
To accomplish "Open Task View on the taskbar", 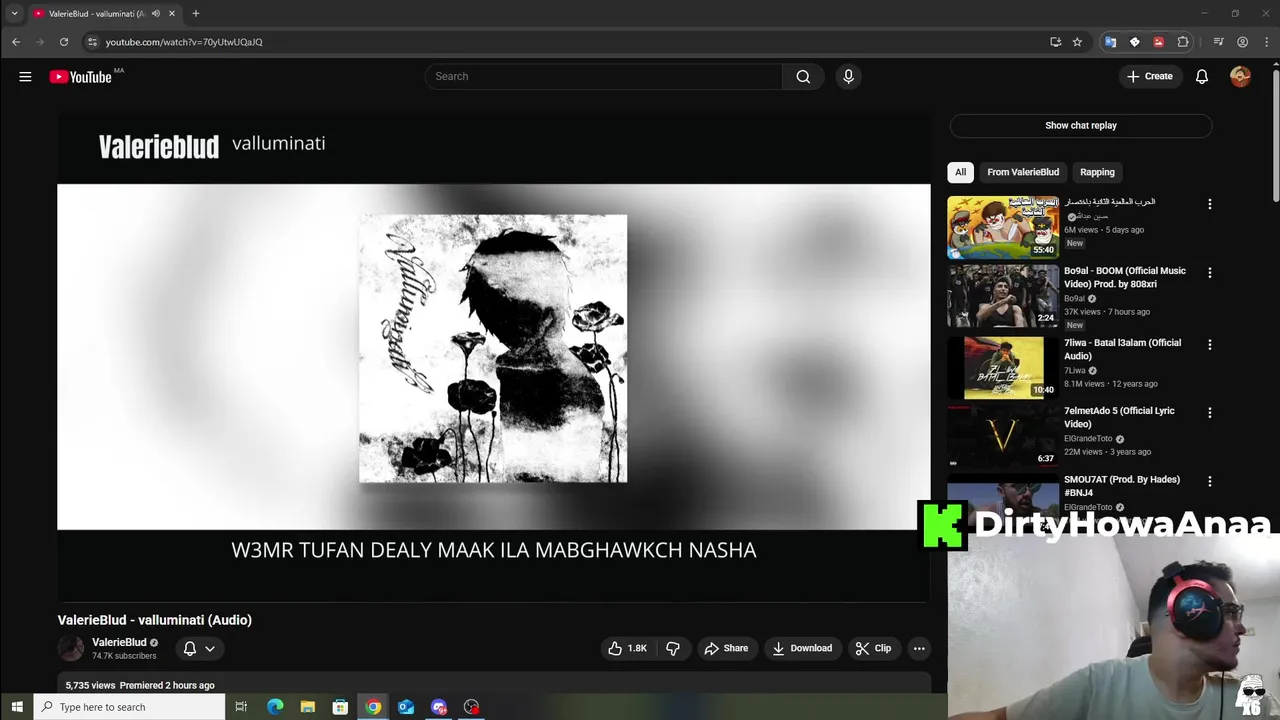I will tap(241, 707).
